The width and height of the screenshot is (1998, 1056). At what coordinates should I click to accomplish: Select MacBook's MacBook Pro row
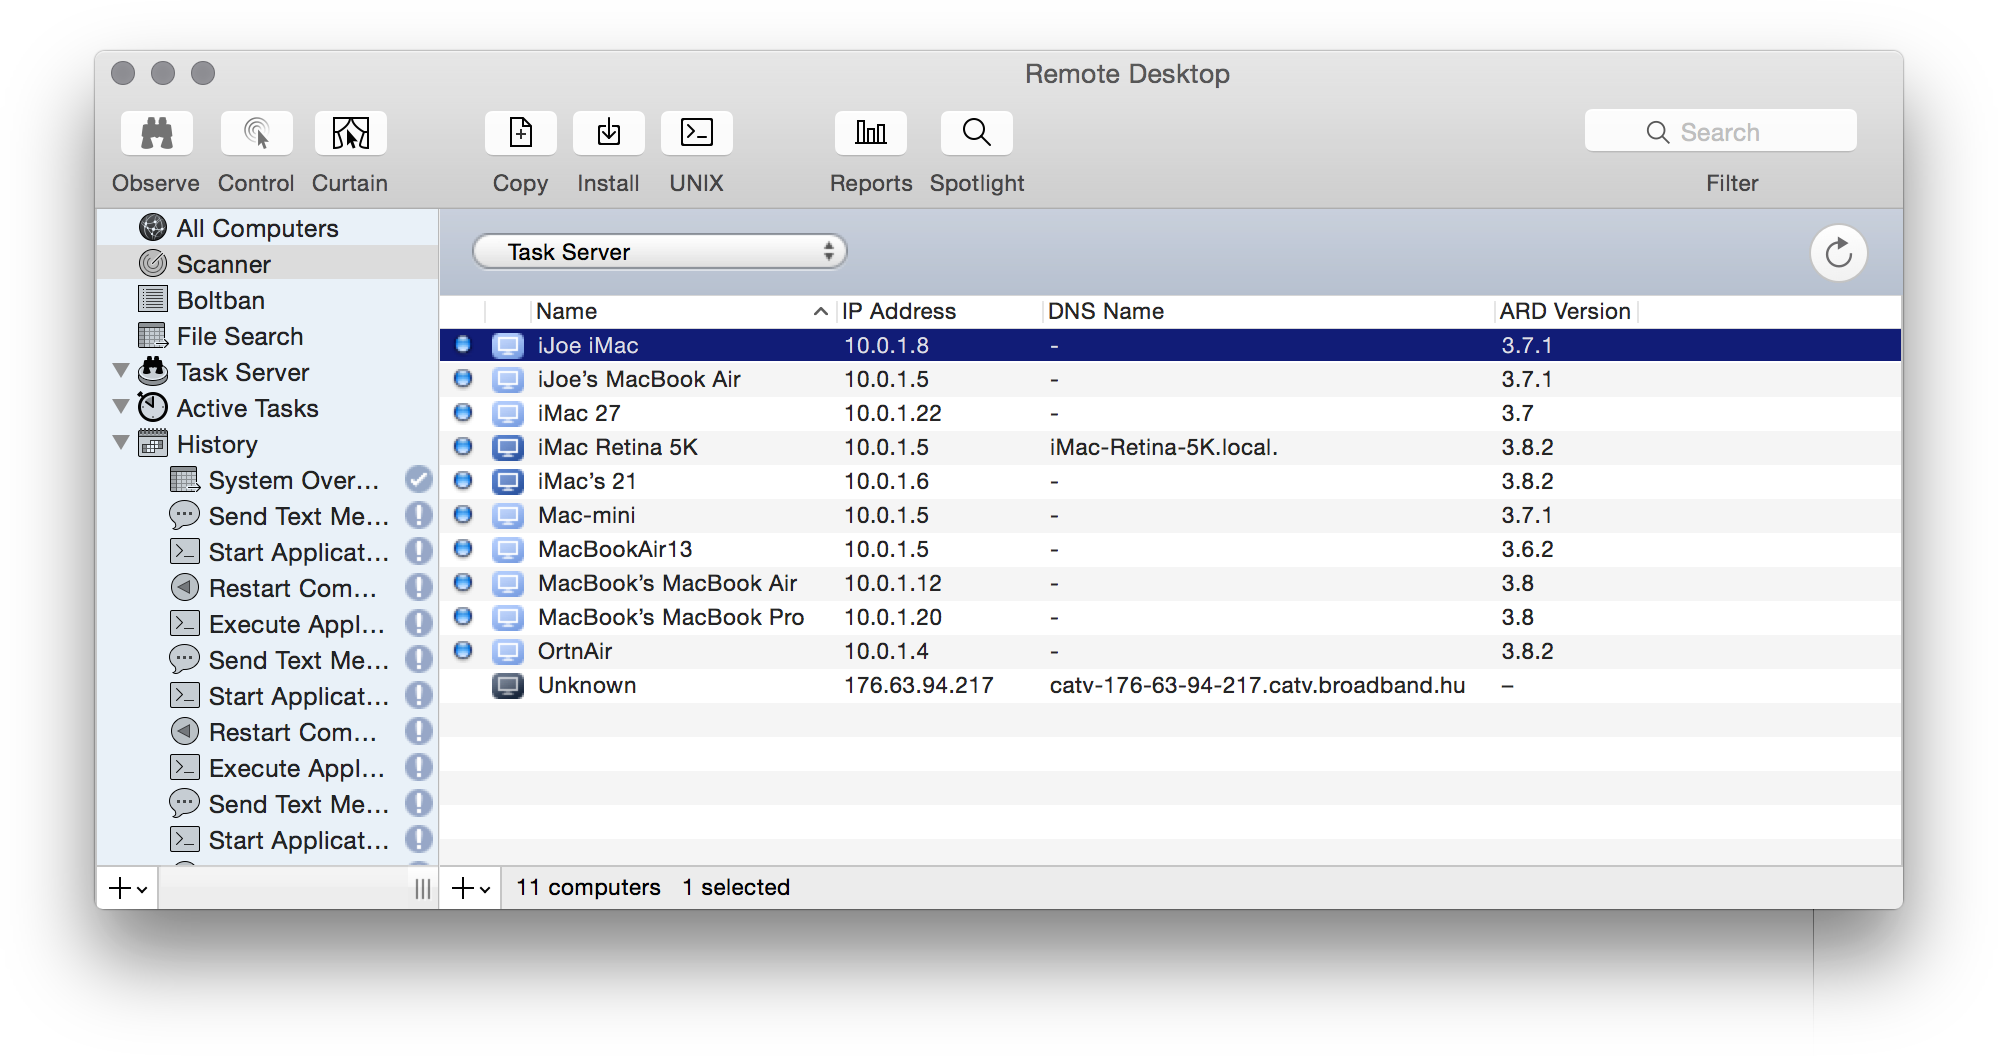1170,617
